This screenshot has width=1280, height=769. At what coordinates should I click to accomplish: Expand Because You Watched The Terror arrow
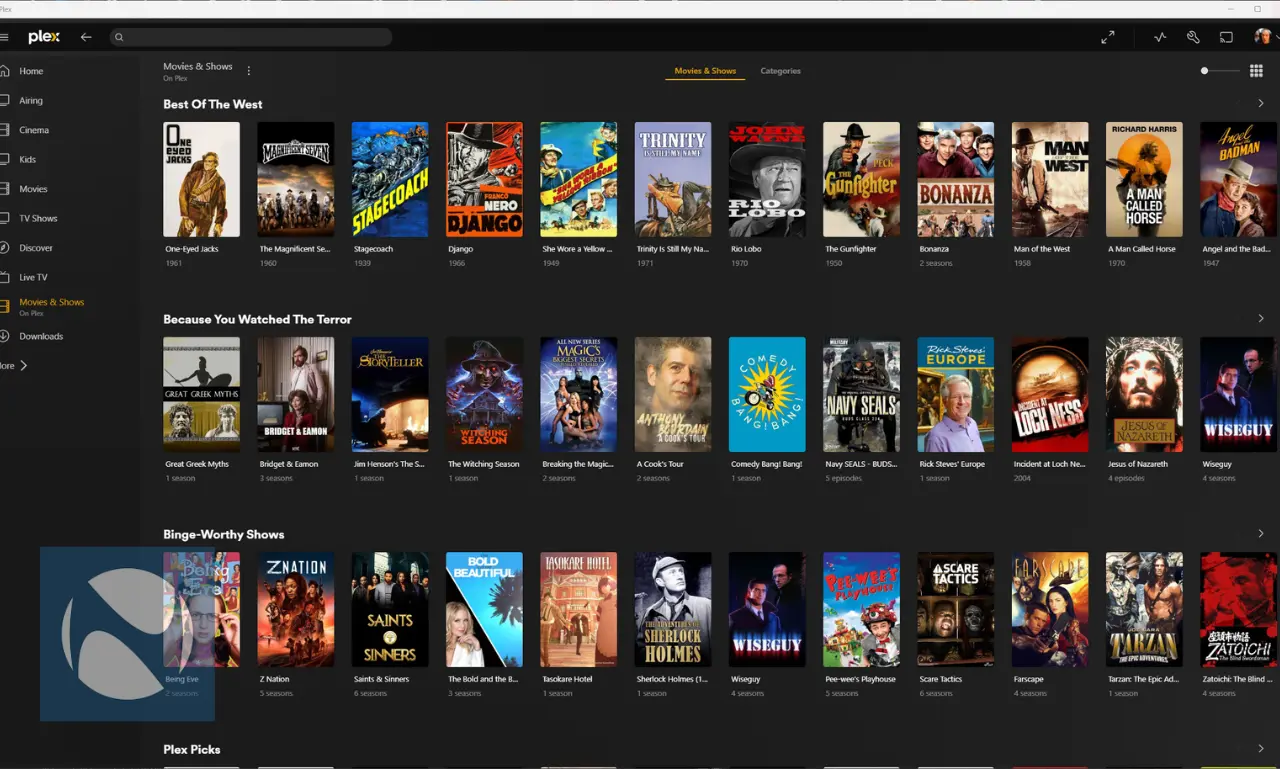1260,319
